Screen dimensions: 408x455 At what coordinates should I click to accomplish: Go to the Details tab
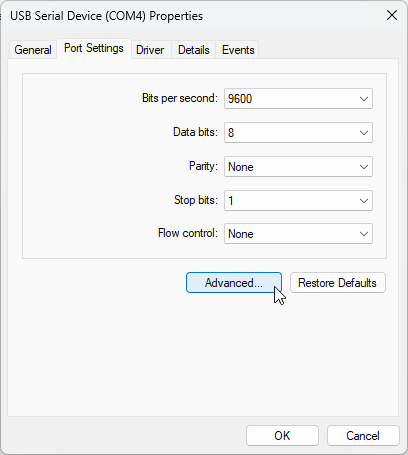[x=194, y=50]
